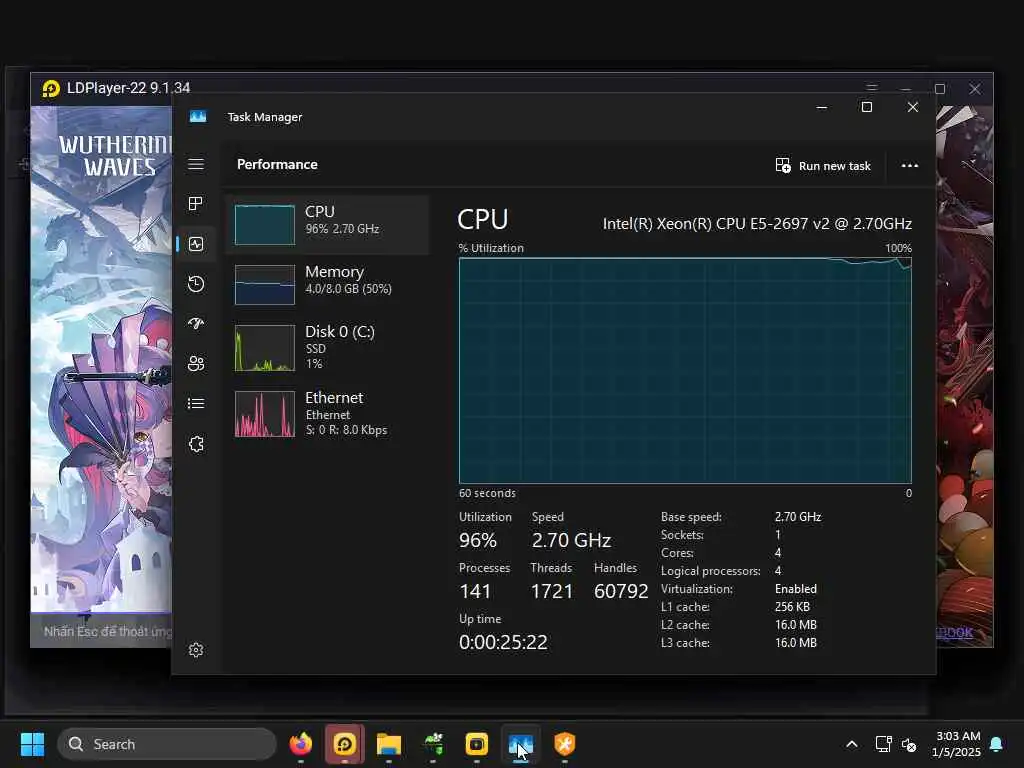The width and height of the screenshot is (1024, 768).
Task: Select Disk 0 (C:) resource
Action: [327, 347]
